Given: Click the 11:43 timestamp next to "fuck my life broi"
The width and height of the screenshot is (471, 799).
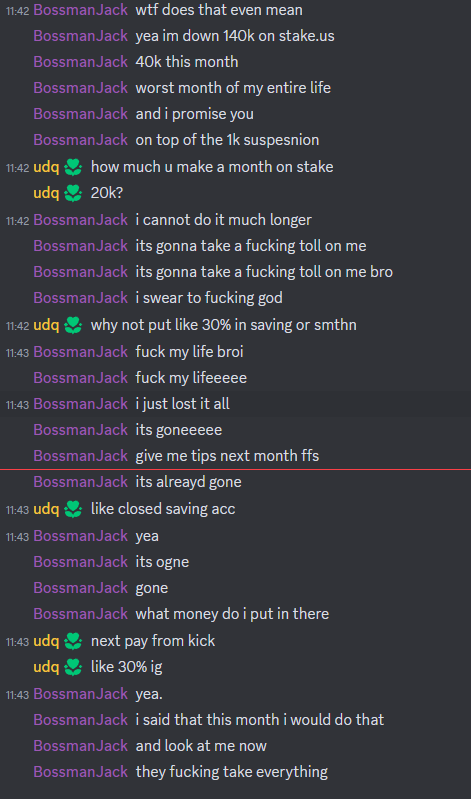Looking at the screenshot, I should 17,352.
